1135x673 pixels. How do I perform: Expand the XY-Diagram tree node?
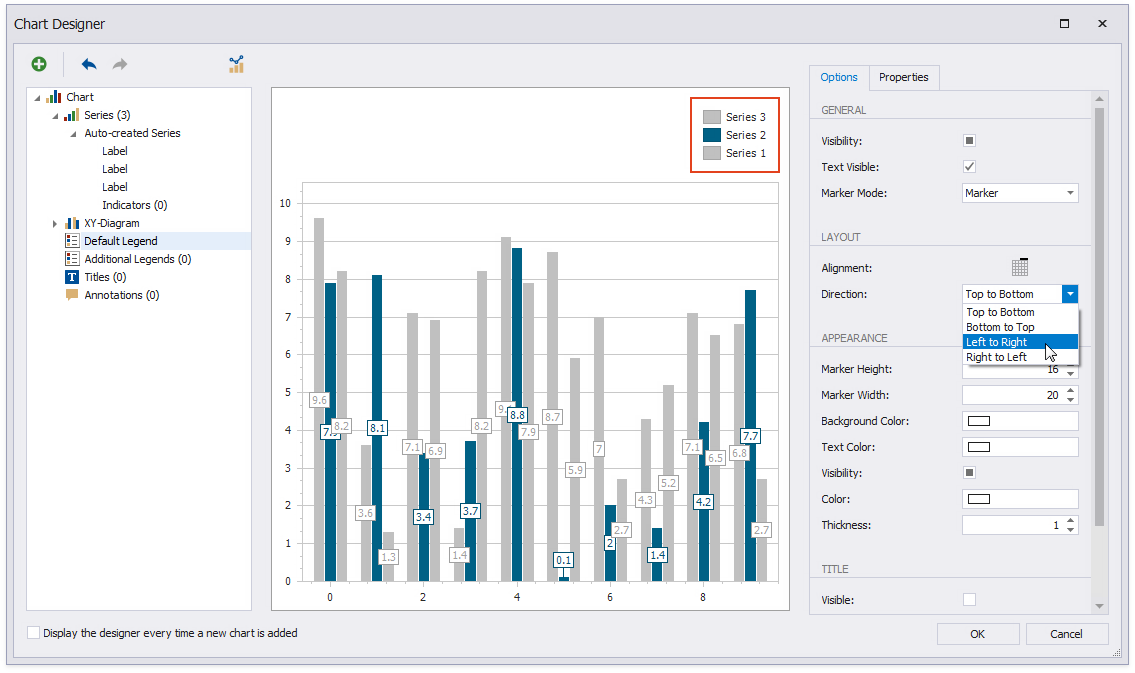pyautogui.click(x=55, y=224)
